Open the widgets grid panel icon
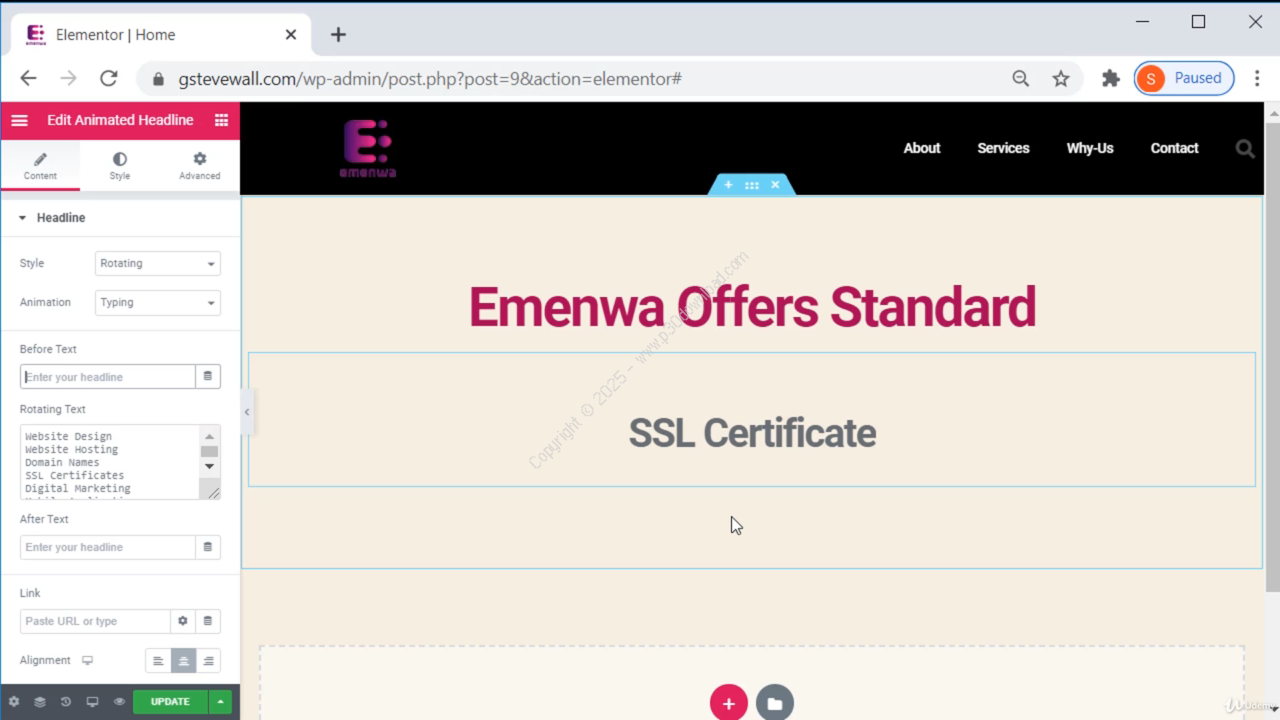 pyautogui.click(x=221, y=120)
